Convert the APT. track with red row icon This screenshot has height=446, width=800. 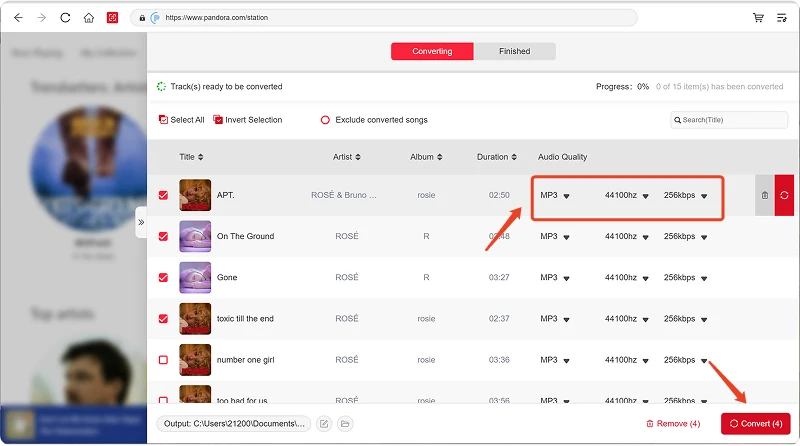pos(784,195)
